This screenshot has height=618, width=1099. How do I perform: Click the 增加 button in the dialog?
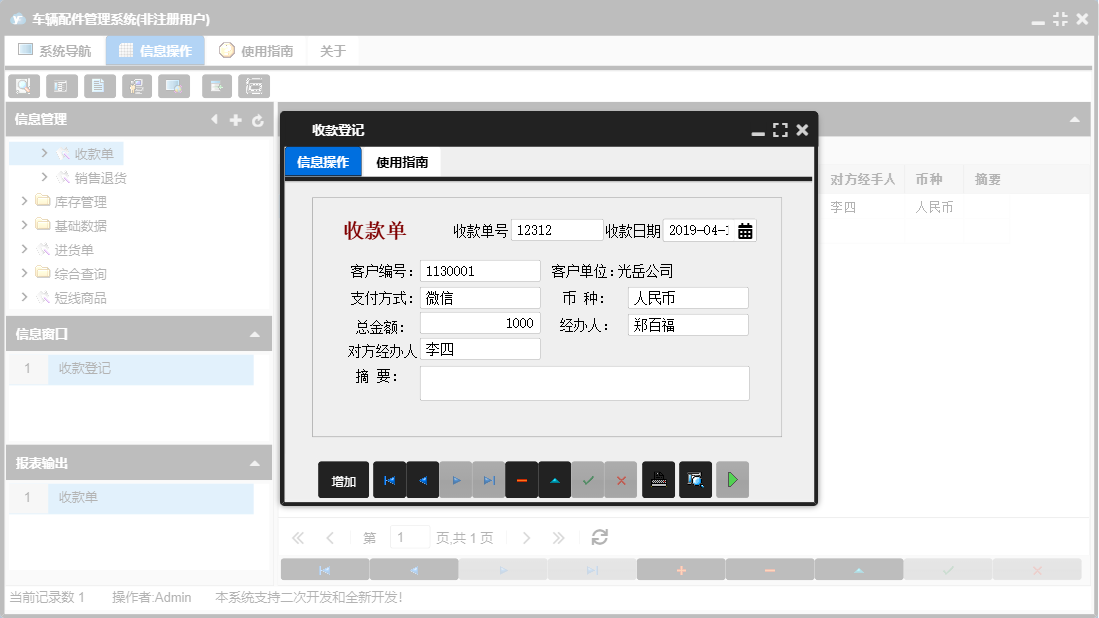tap(343, 479)
